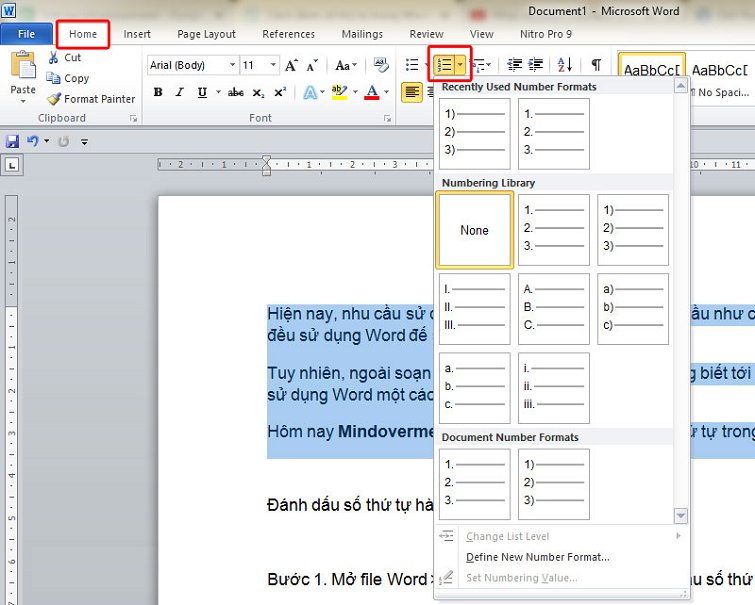This screenshot has width=755, height=605.
Task: Switch to the Page Layout tab
Action: pyautogui.click(x=204, y=34)
